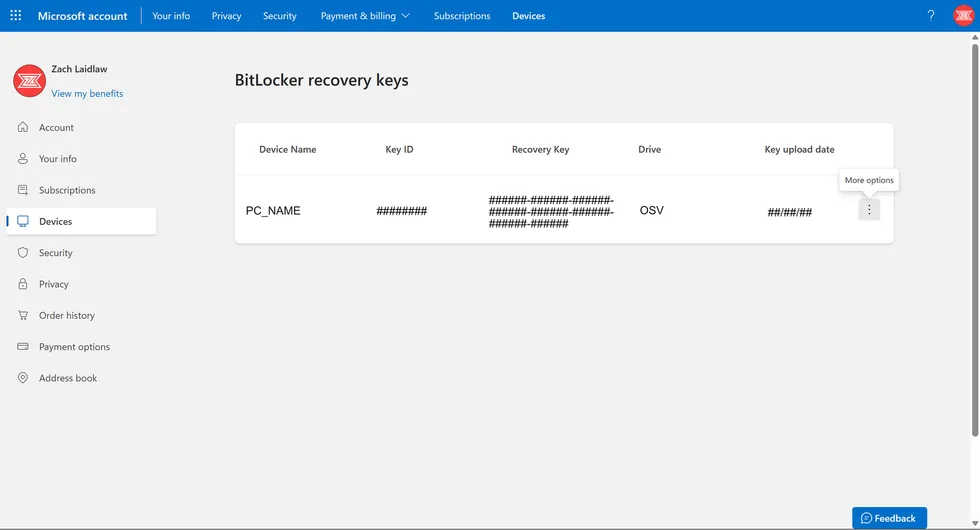Click the Security shield icon in sidebar
The height and width of the screenshot is (530, 980).
pos(23,253)
